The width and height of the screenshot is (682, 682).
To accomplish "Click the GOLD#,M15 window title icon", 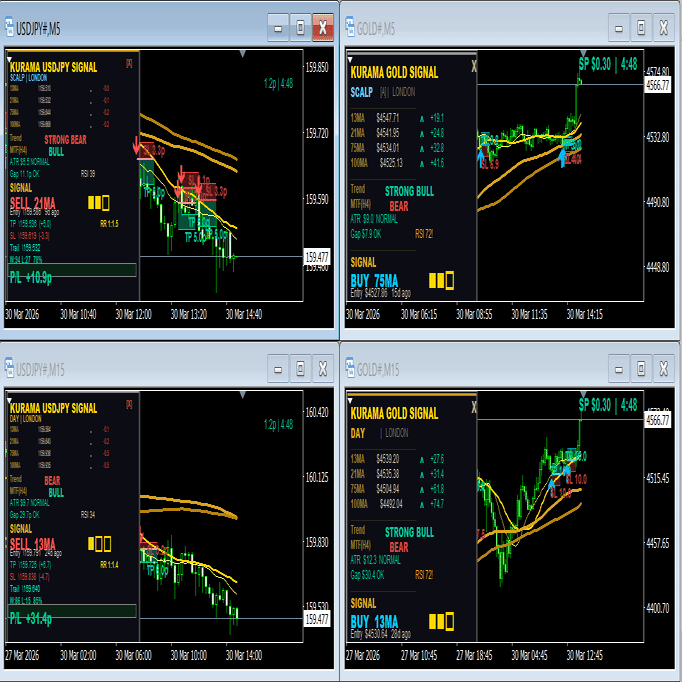I will coord(350,368).
